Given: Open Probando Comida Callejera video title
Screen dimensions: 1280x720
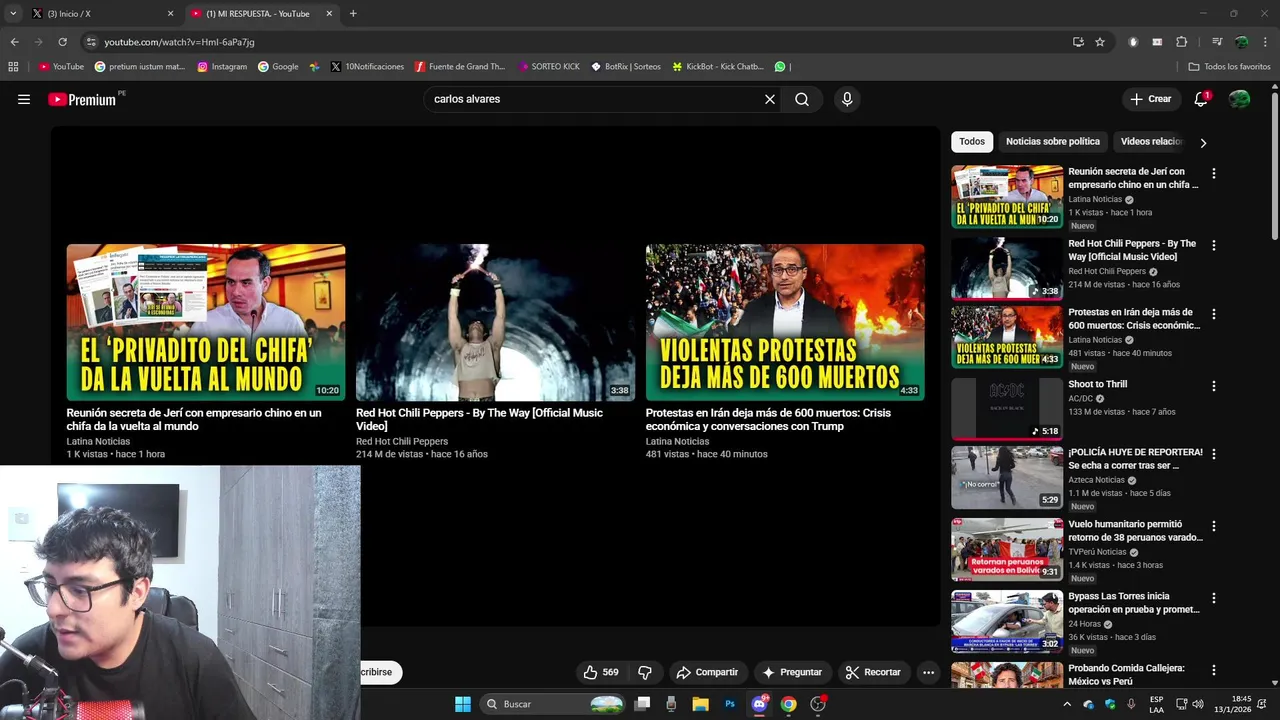Looking at the screenshot, I should coord(1126,674).
